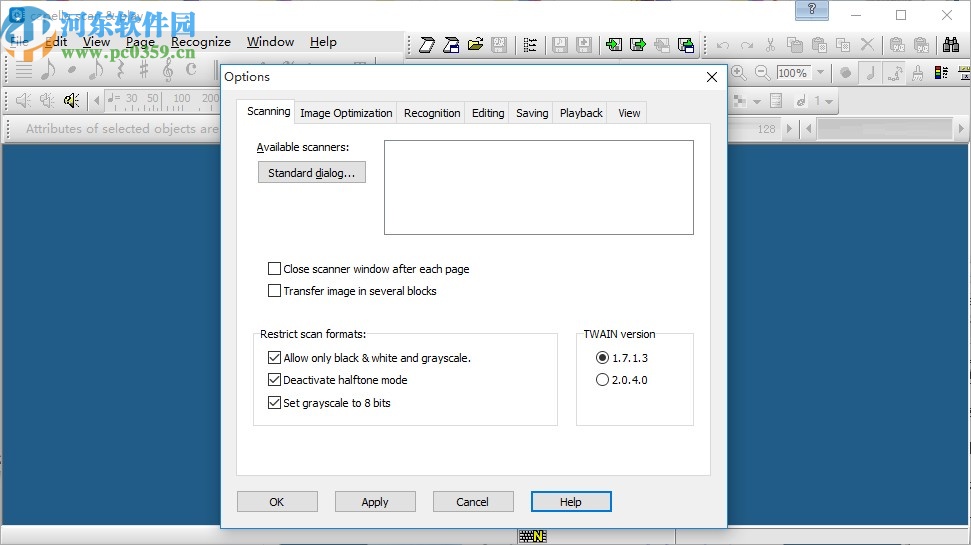
Task: Switch to the Playback tab
Action: [581, 113]
